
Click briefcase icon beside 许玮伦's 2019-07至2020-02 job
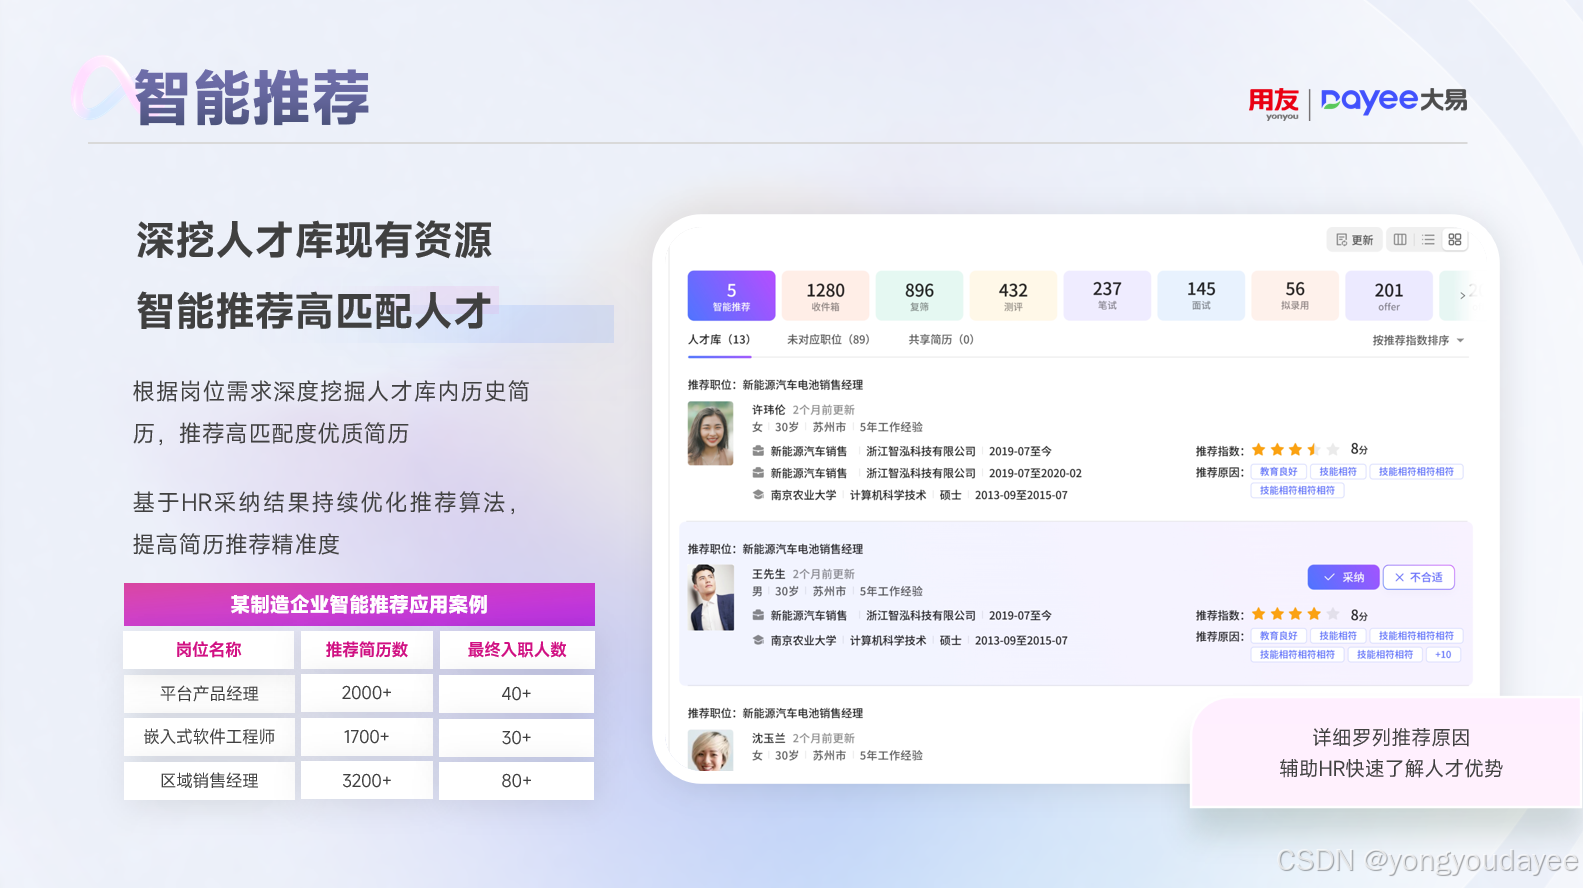[758, 473]
